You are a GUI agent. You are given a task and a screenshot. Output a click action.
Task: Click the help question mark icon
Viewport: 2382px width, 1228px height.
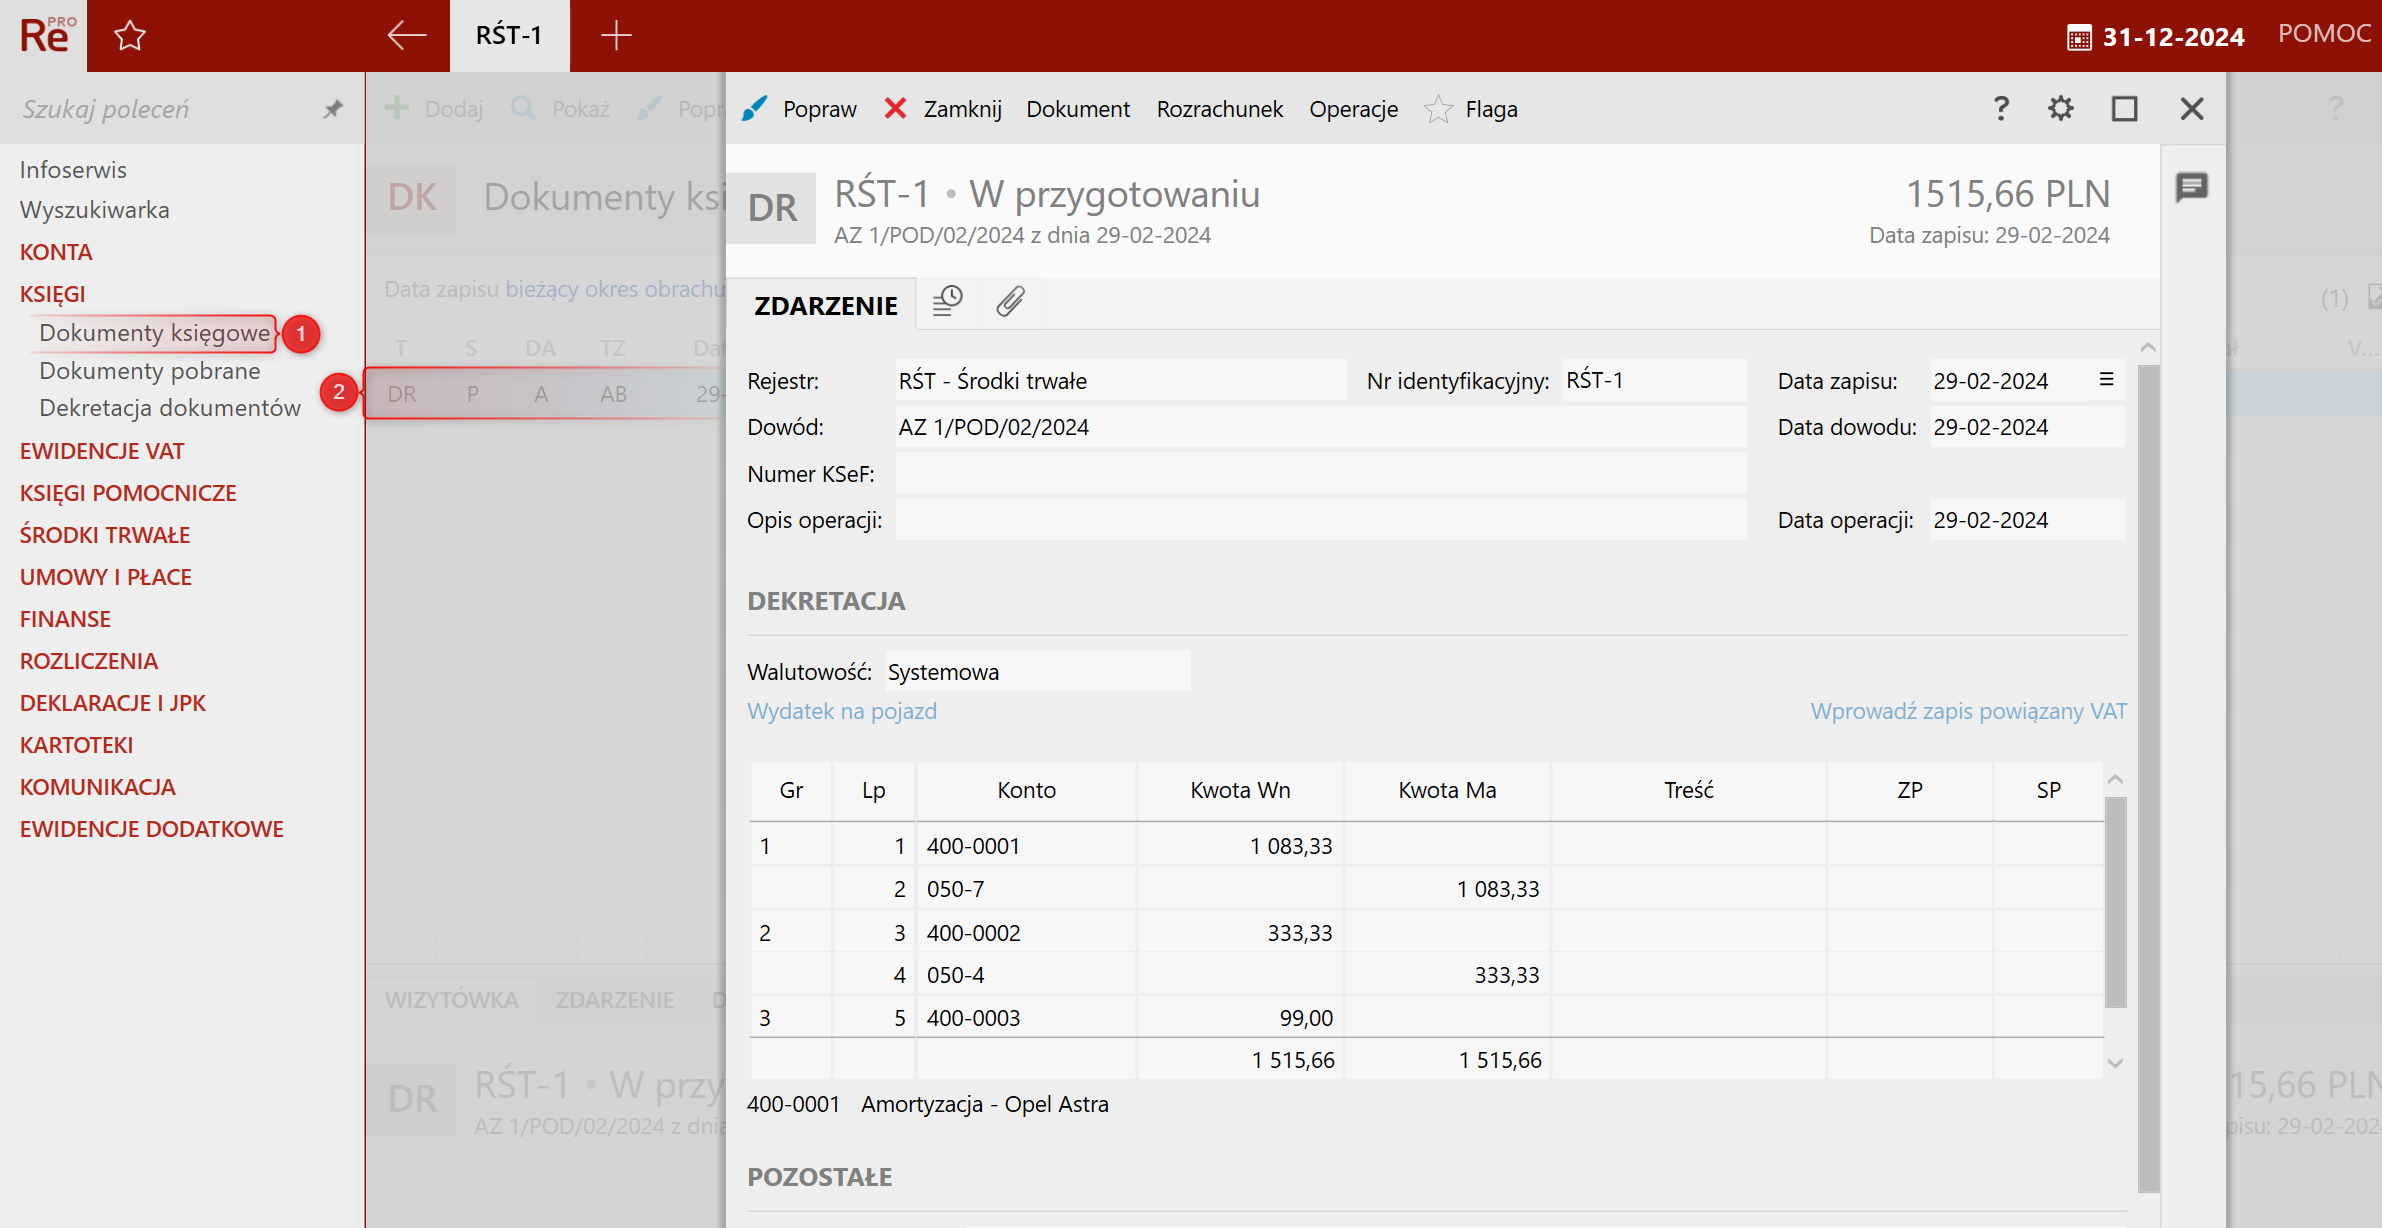(2001, 108)
